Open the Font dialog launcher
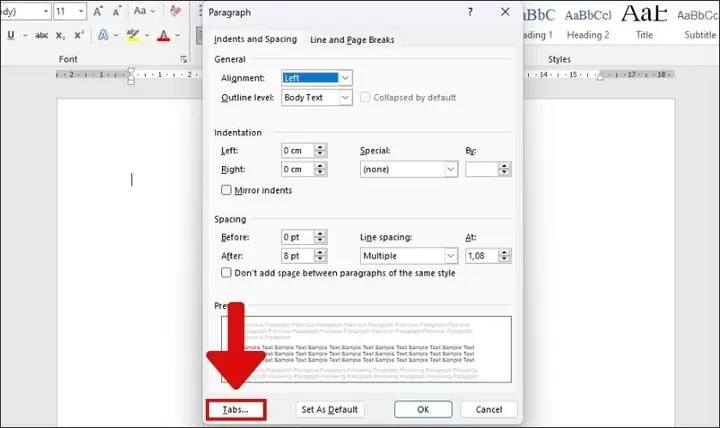Viewport: 720px width, 428px height. tap(184, 59)
